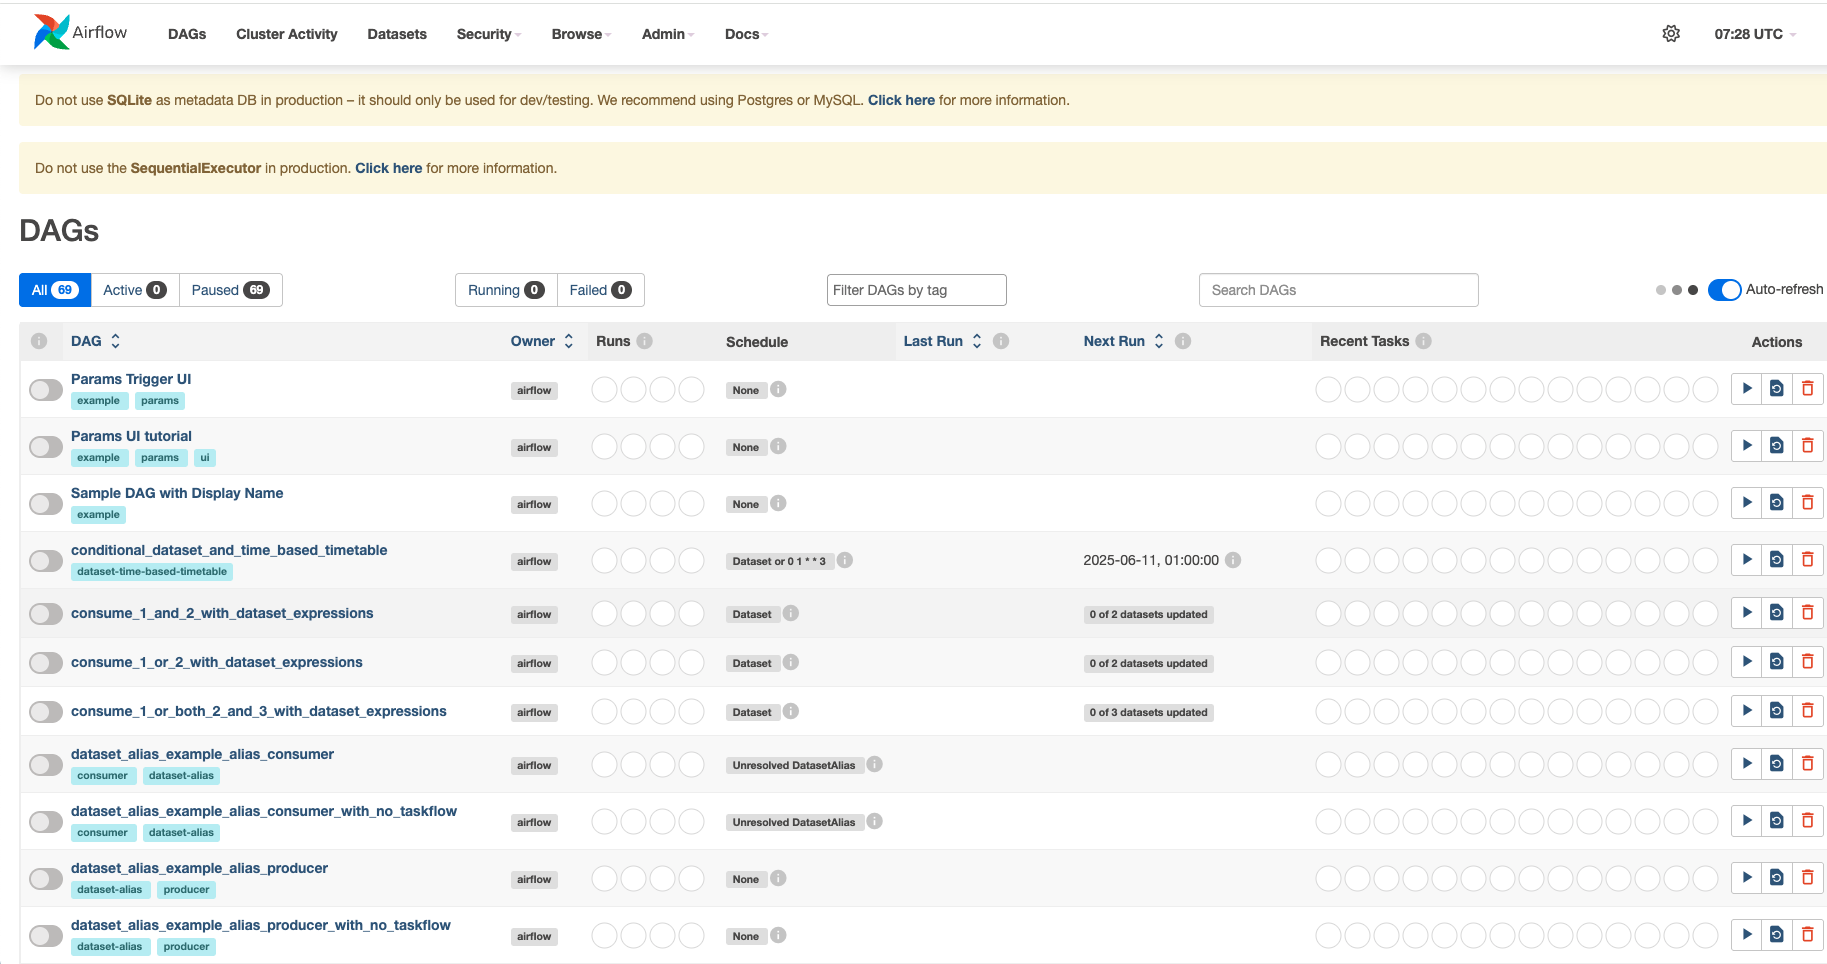The height and width of the screenshot is (964, 1827).
Task: Filter DAGs by Running status
Action: coord(506,290)
